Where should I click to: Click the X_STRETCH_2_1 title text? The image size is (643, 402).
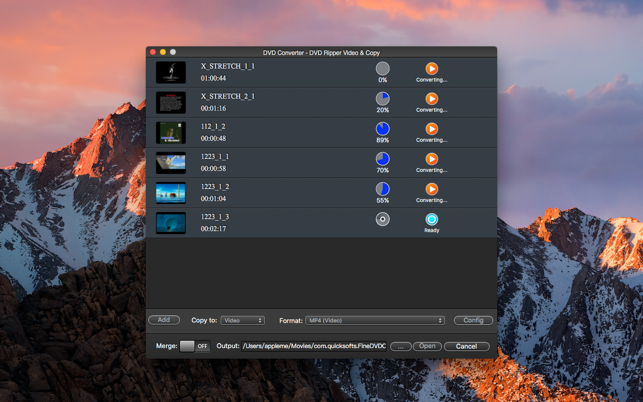pos(228,96)
